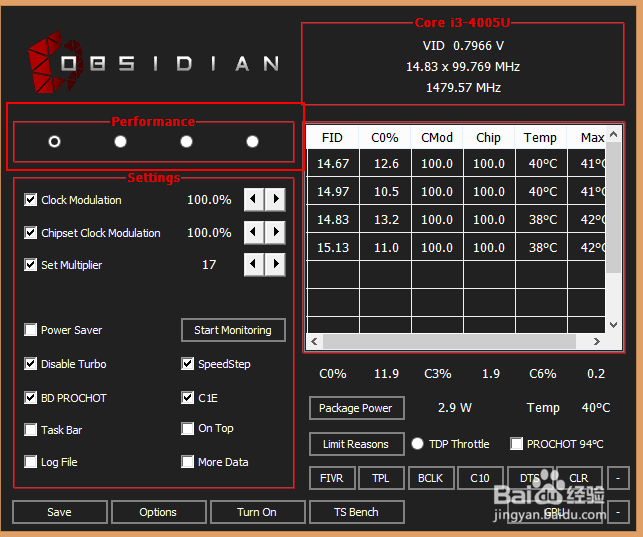This screenshot has width=643, height=537.
Task: Select the first Performance profile radio button
Action: [x=54, y=141]
